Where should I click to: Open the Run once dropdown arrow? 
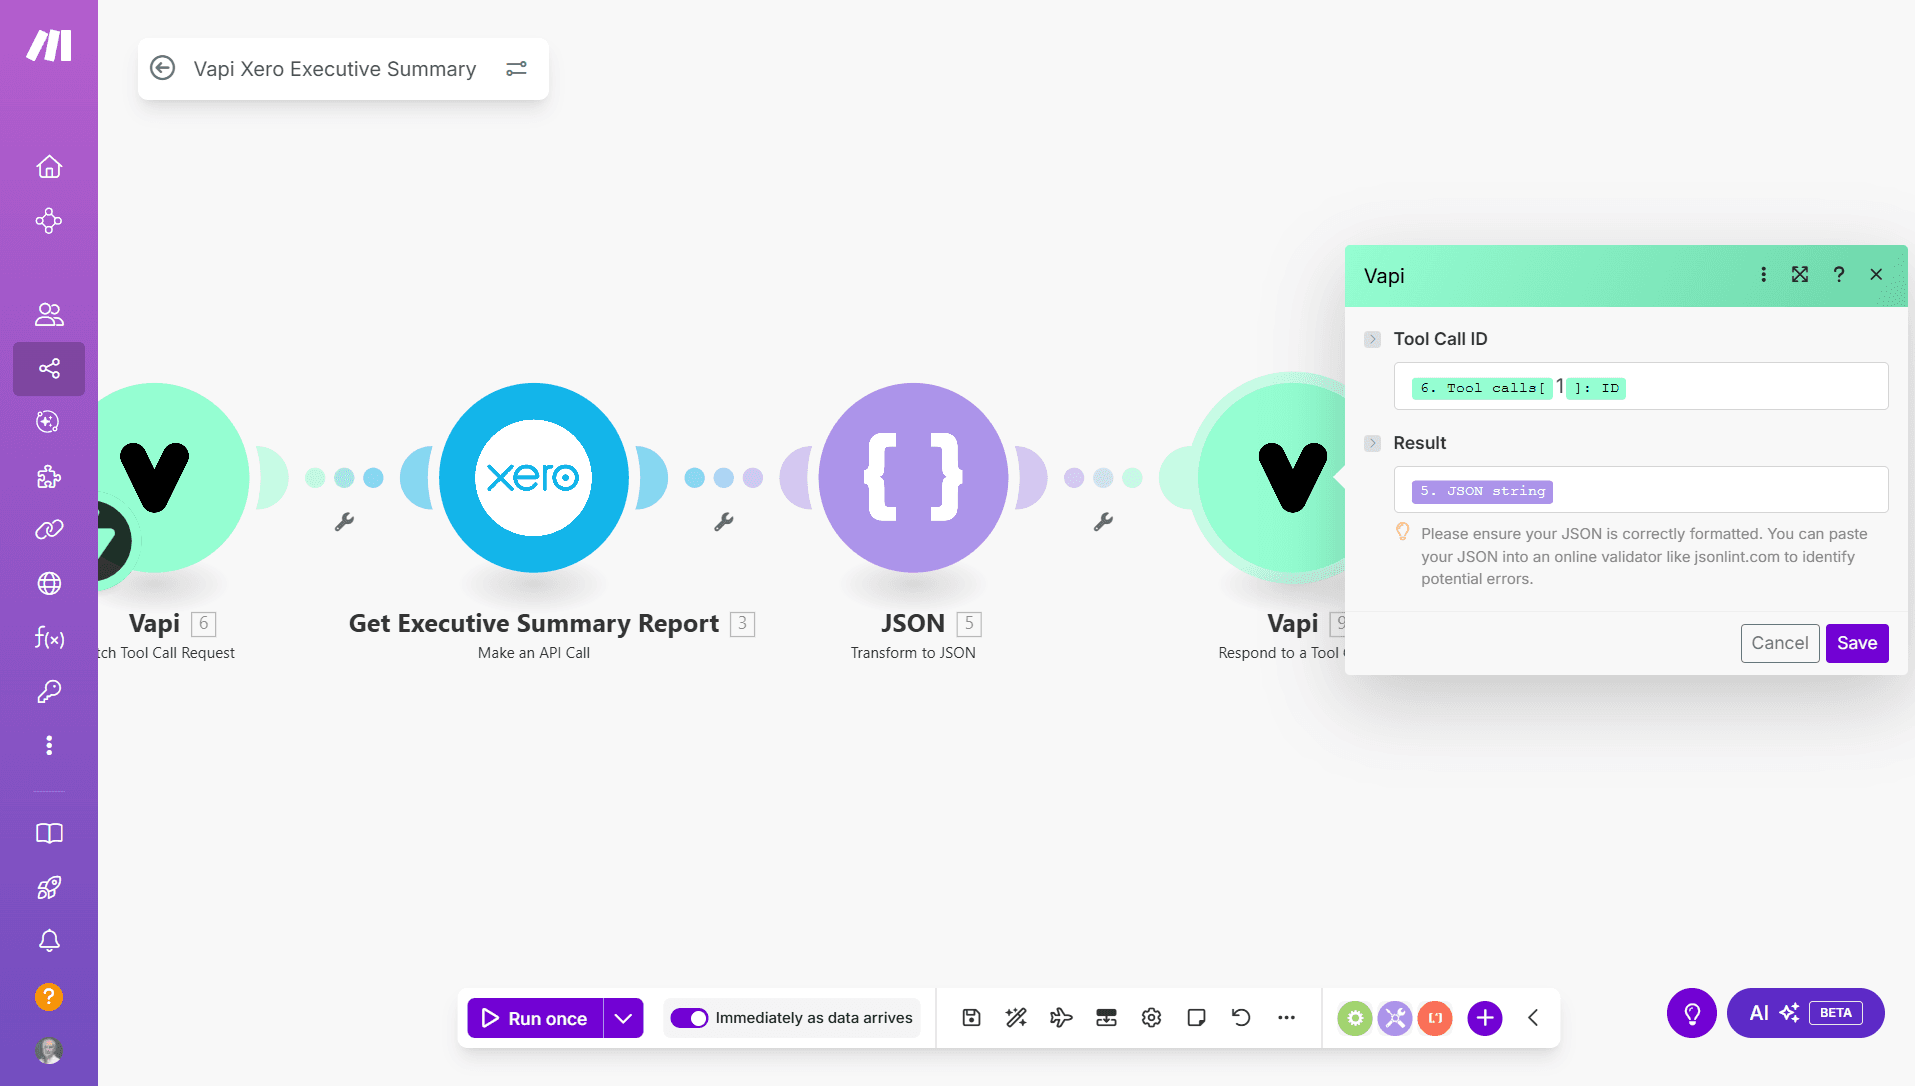point(623,1018)
